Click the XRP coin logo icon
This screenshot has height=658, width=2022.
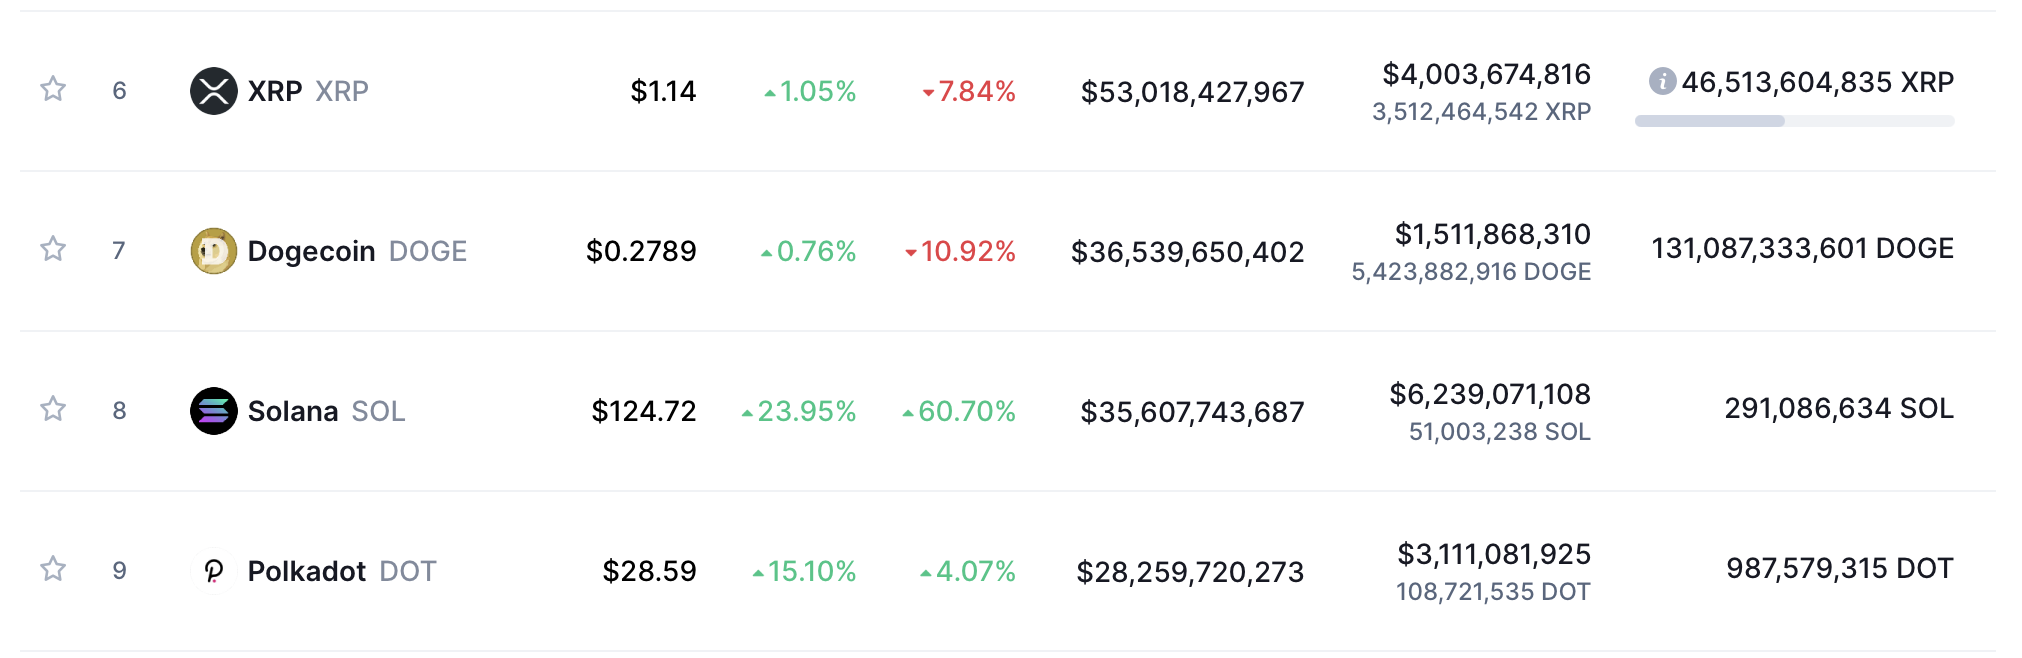tap(214, 91)
